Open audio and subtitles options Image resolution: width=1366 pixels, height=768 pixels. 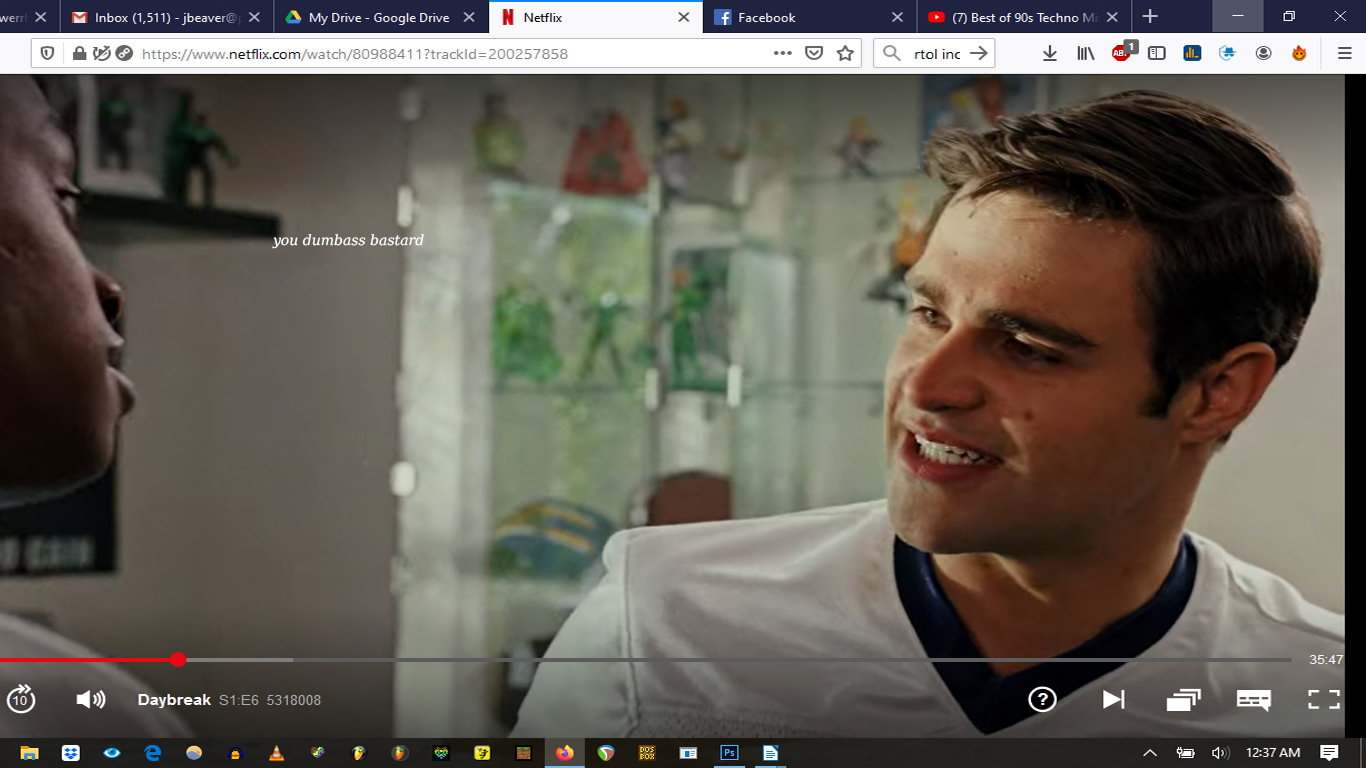pyautogui.click(x=1254, y=699)
